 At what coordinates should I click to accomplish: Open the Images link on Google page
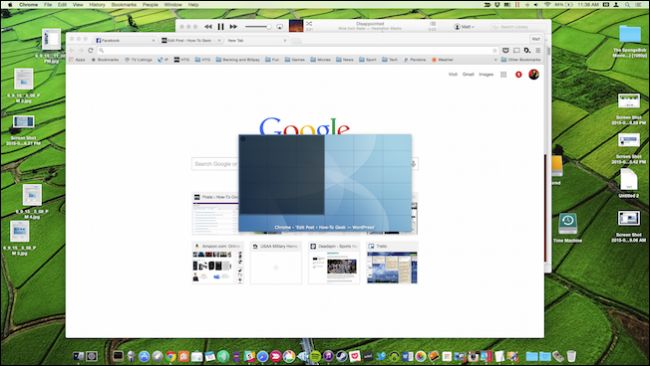486,75
